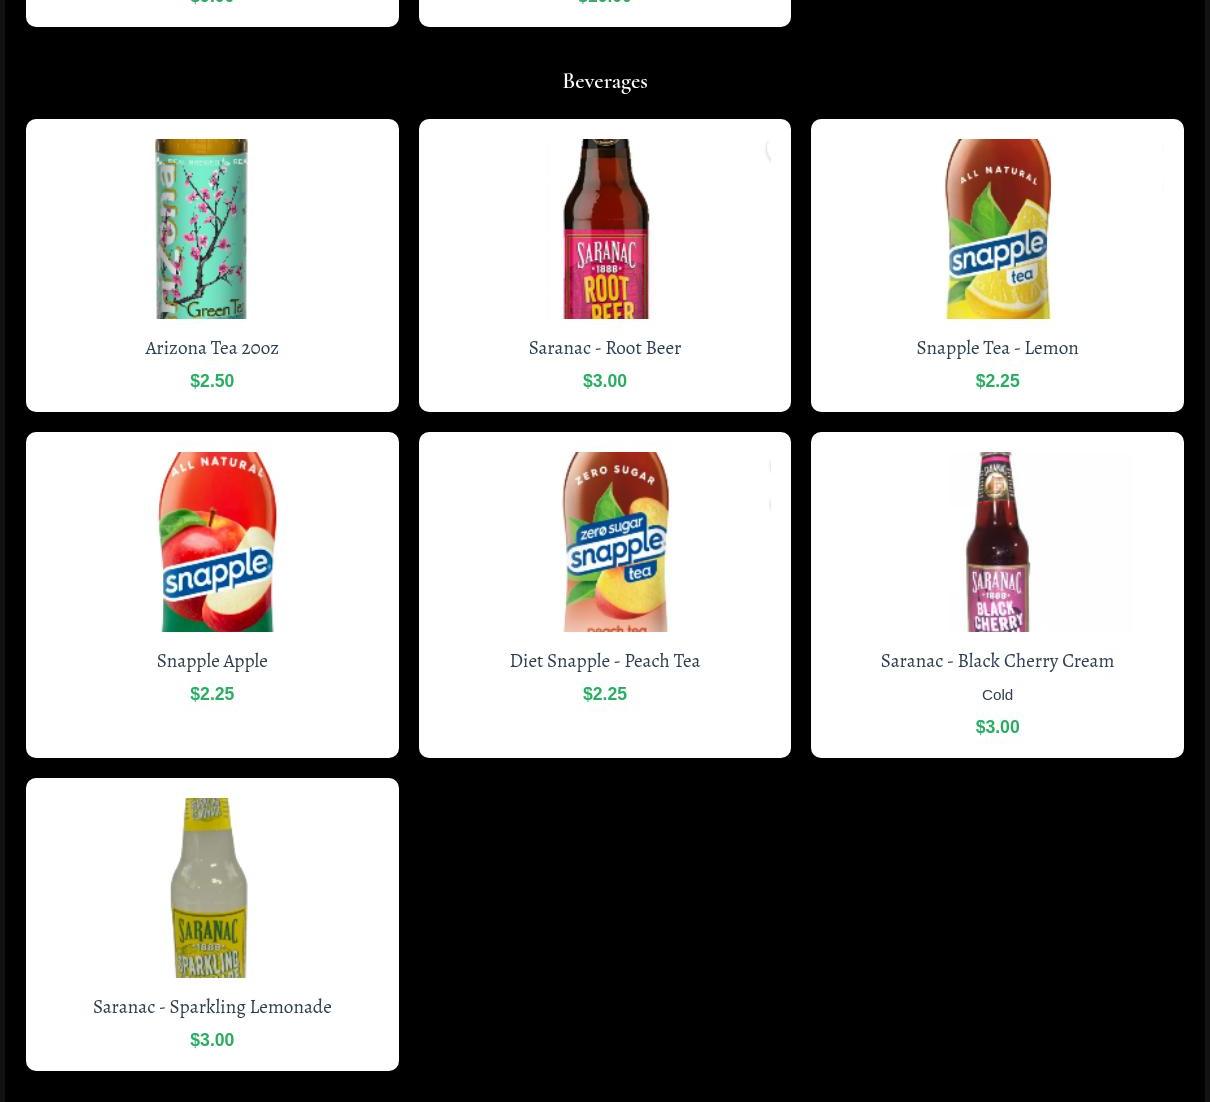Click the Saranac - Root Beer name
The height and width of the screenshot is (1102, 1210).
[x=605, y=348]
